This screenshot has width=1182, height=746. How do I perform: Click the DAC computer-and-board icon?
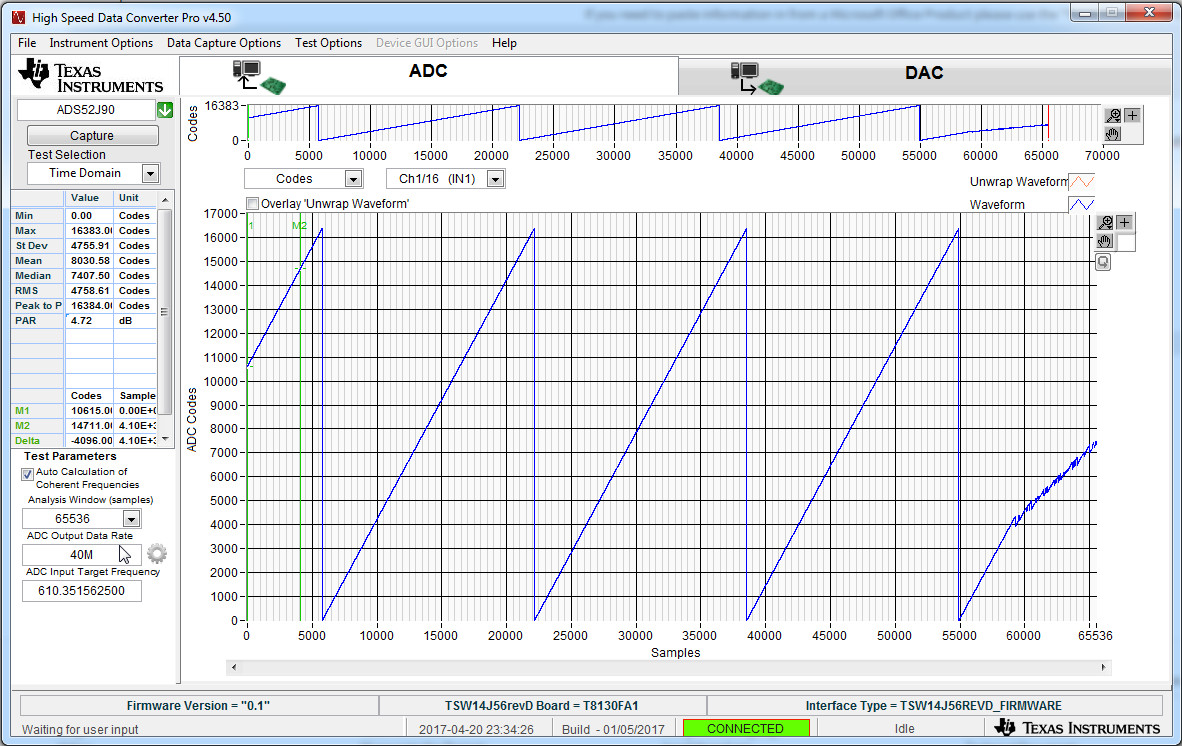757,78
